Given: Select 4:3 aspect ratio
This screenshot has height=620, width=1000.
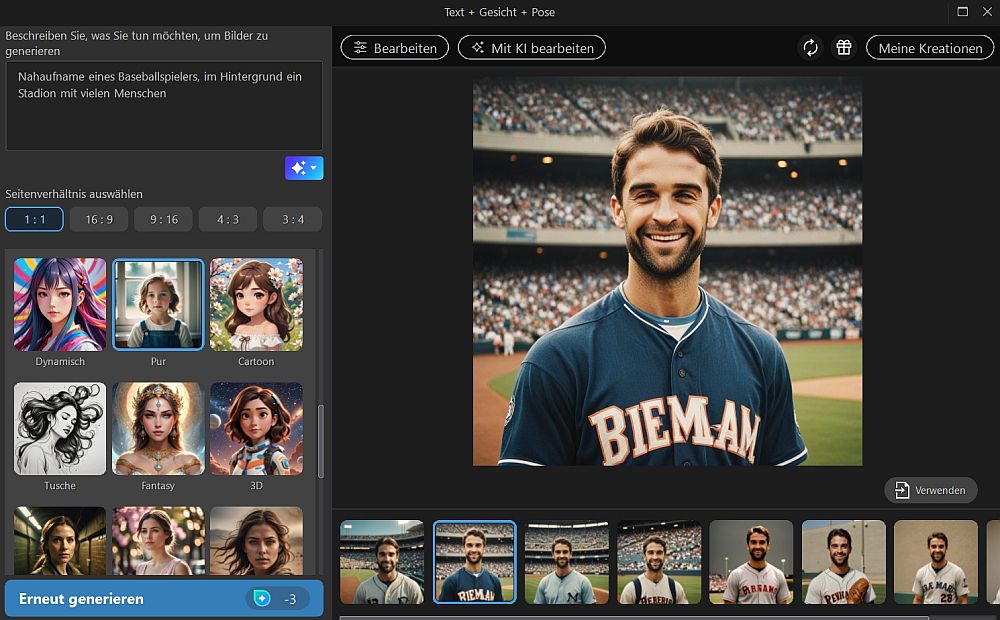Looking at the screenshot, I should tap(228, 219).
